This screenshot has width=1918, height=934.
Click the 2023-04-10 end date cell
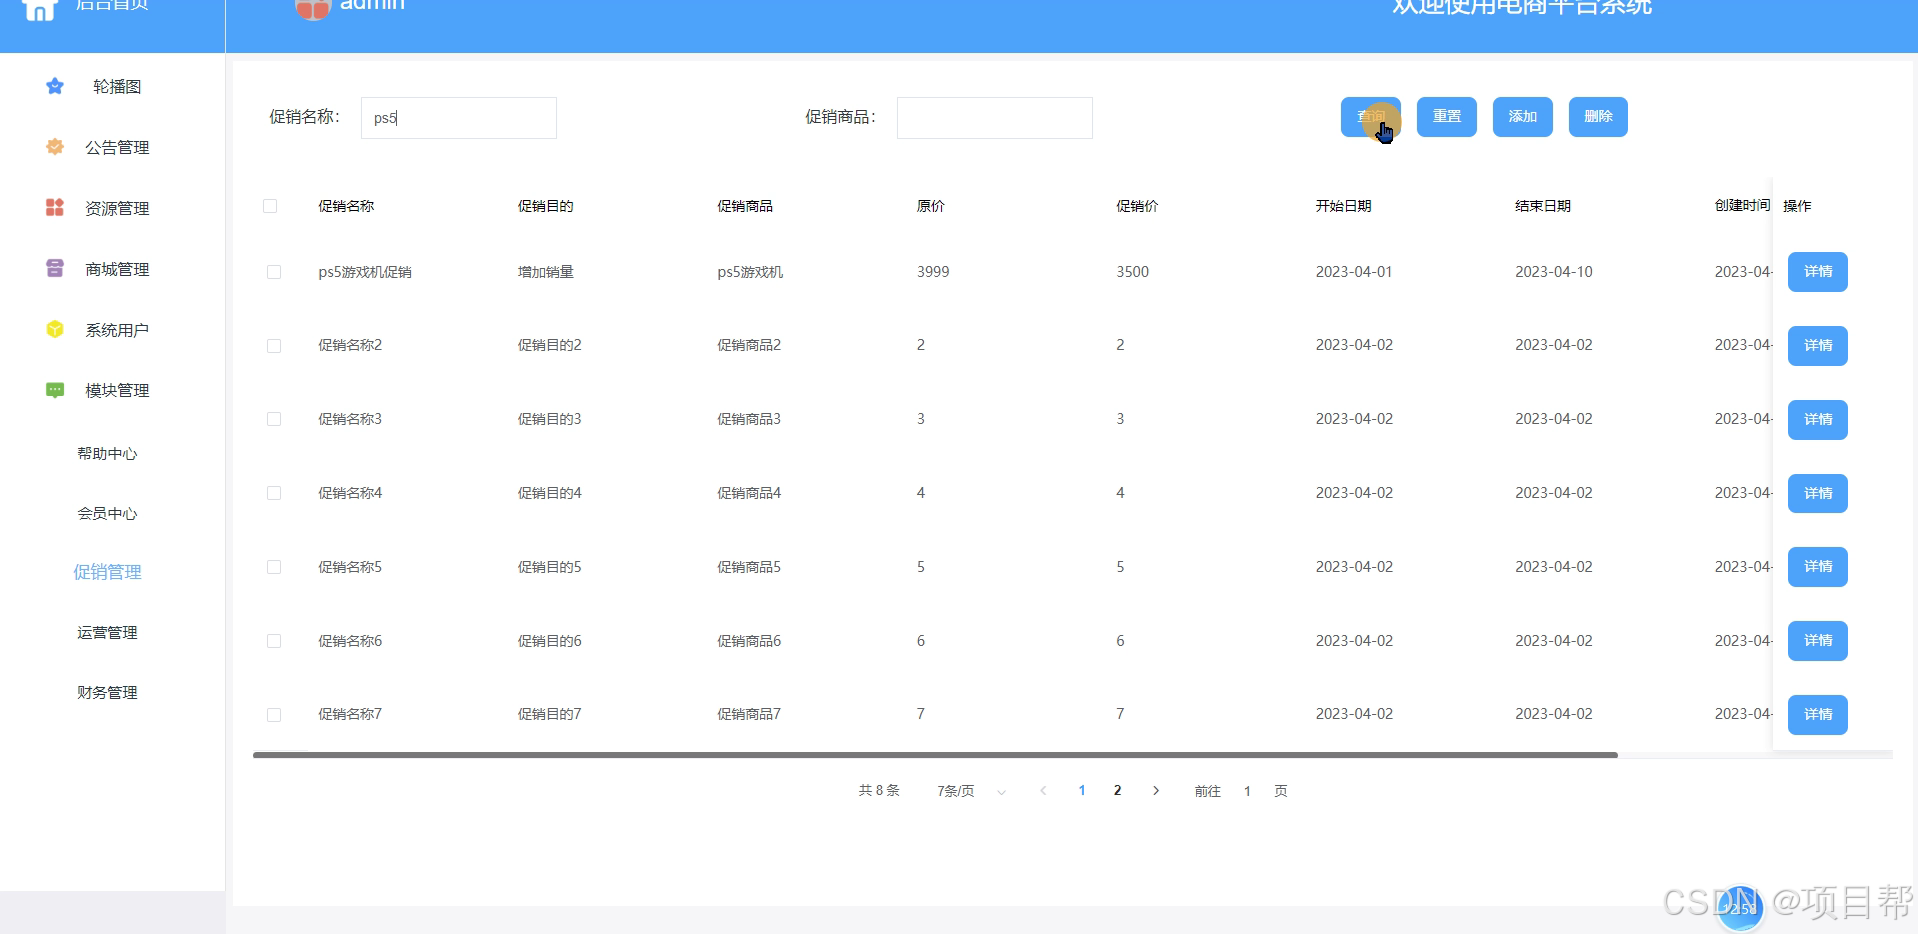point(1554,272)
